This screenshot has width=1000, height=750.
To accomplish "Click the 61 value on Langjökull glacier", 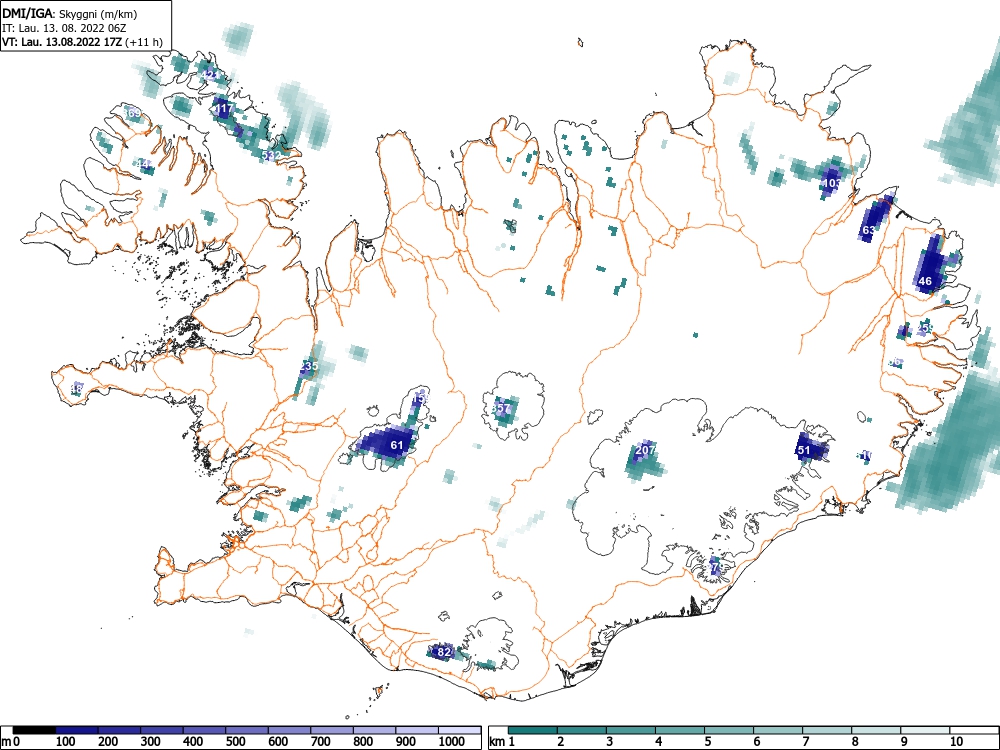I will point(397,445).
